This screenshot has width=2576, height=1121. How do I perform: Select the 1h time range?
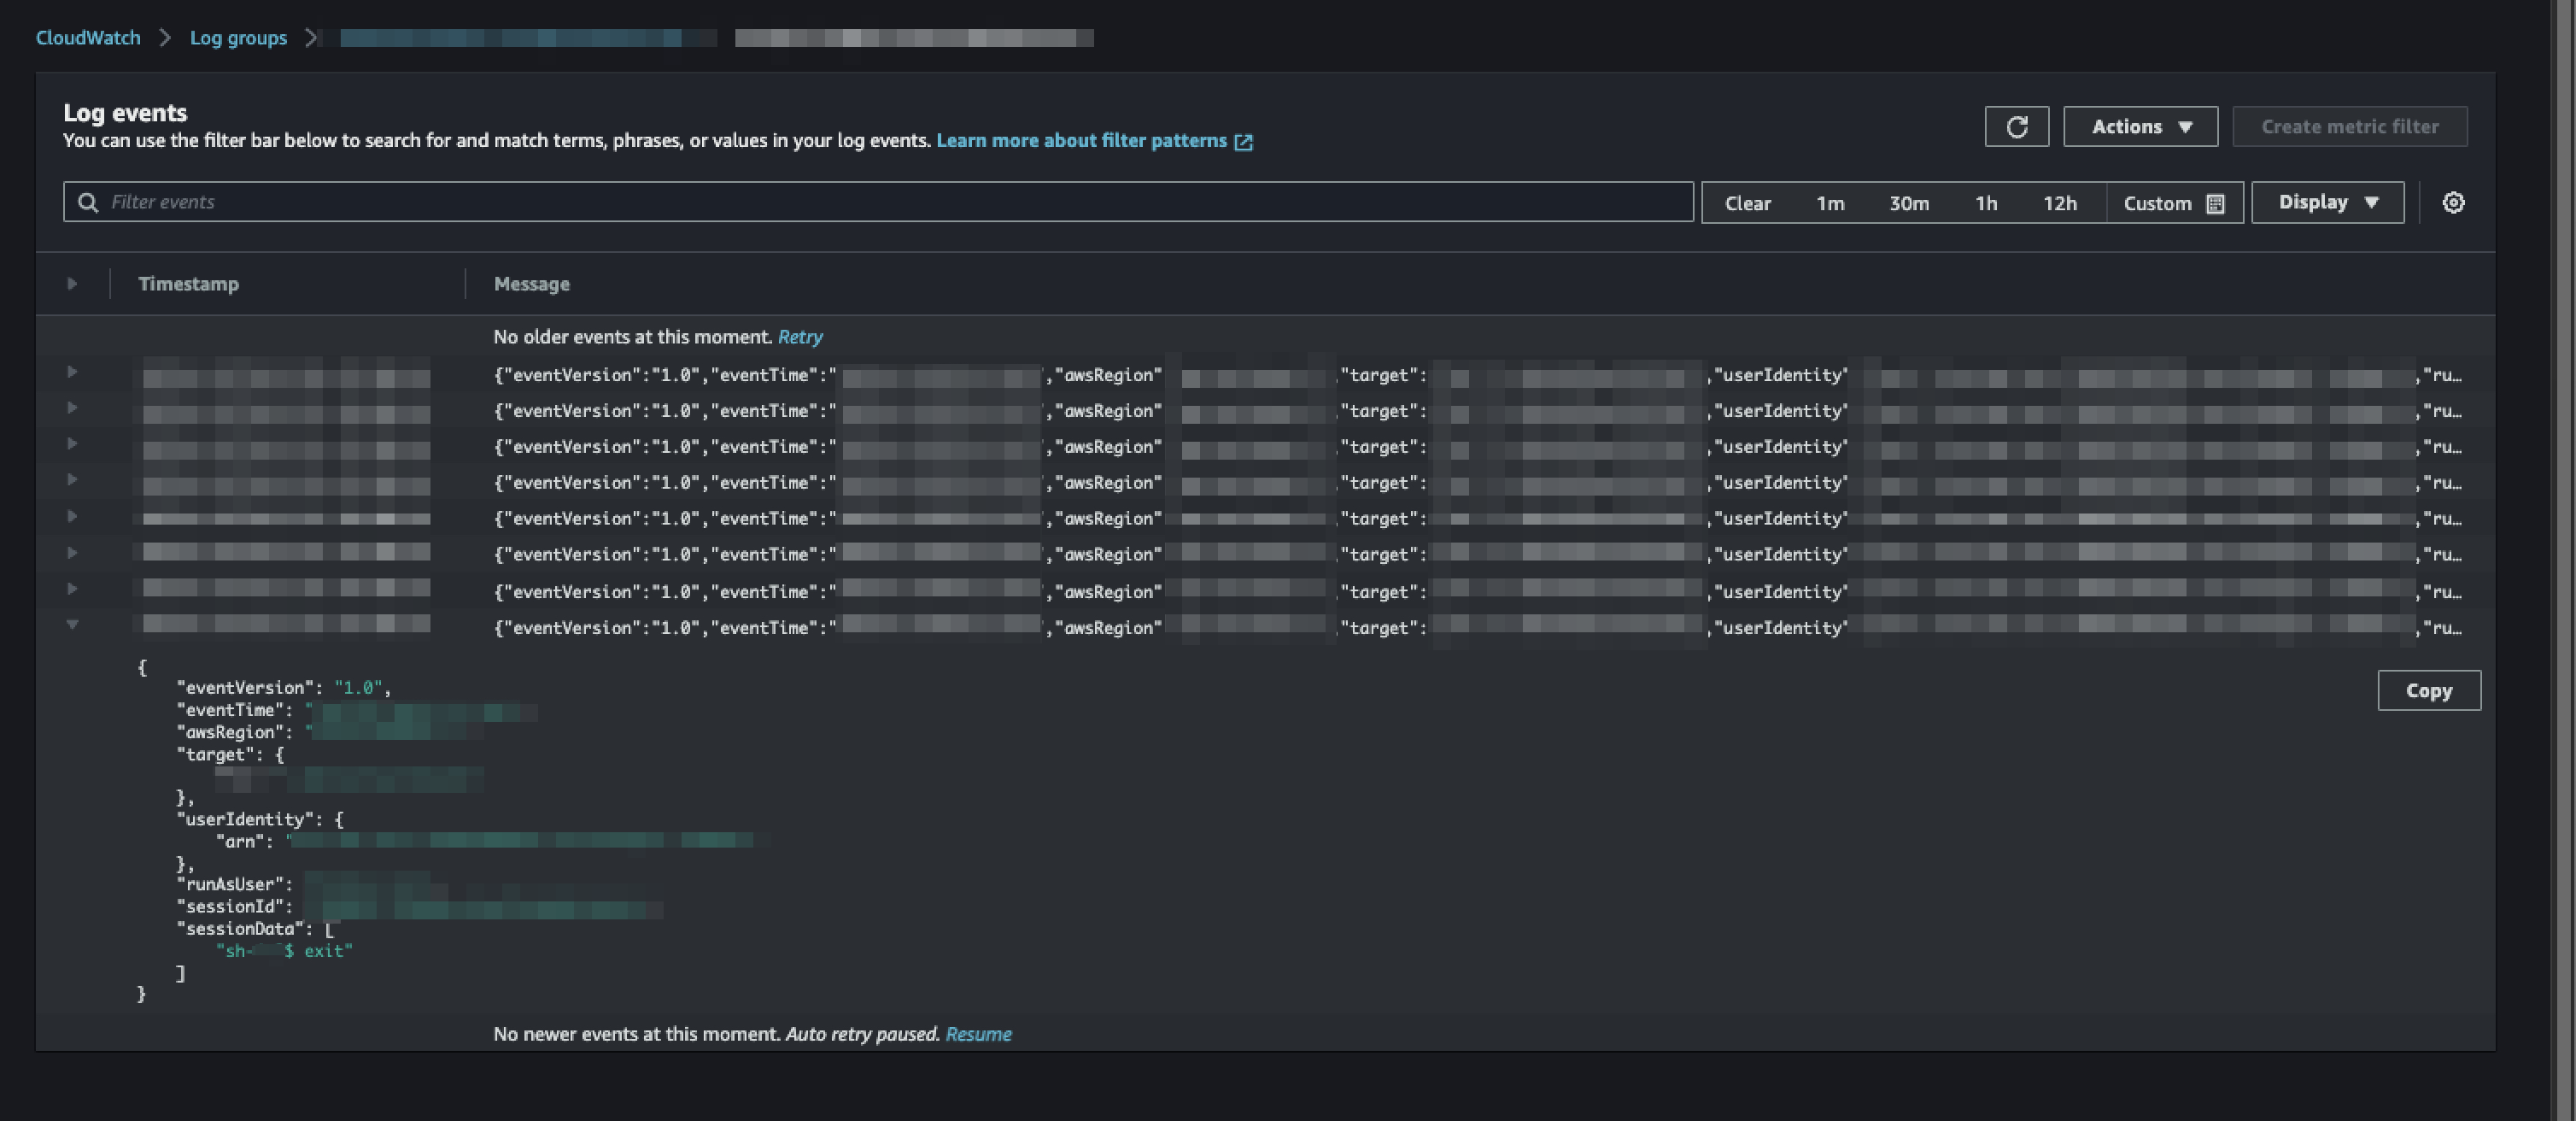tap(1985, 204)
